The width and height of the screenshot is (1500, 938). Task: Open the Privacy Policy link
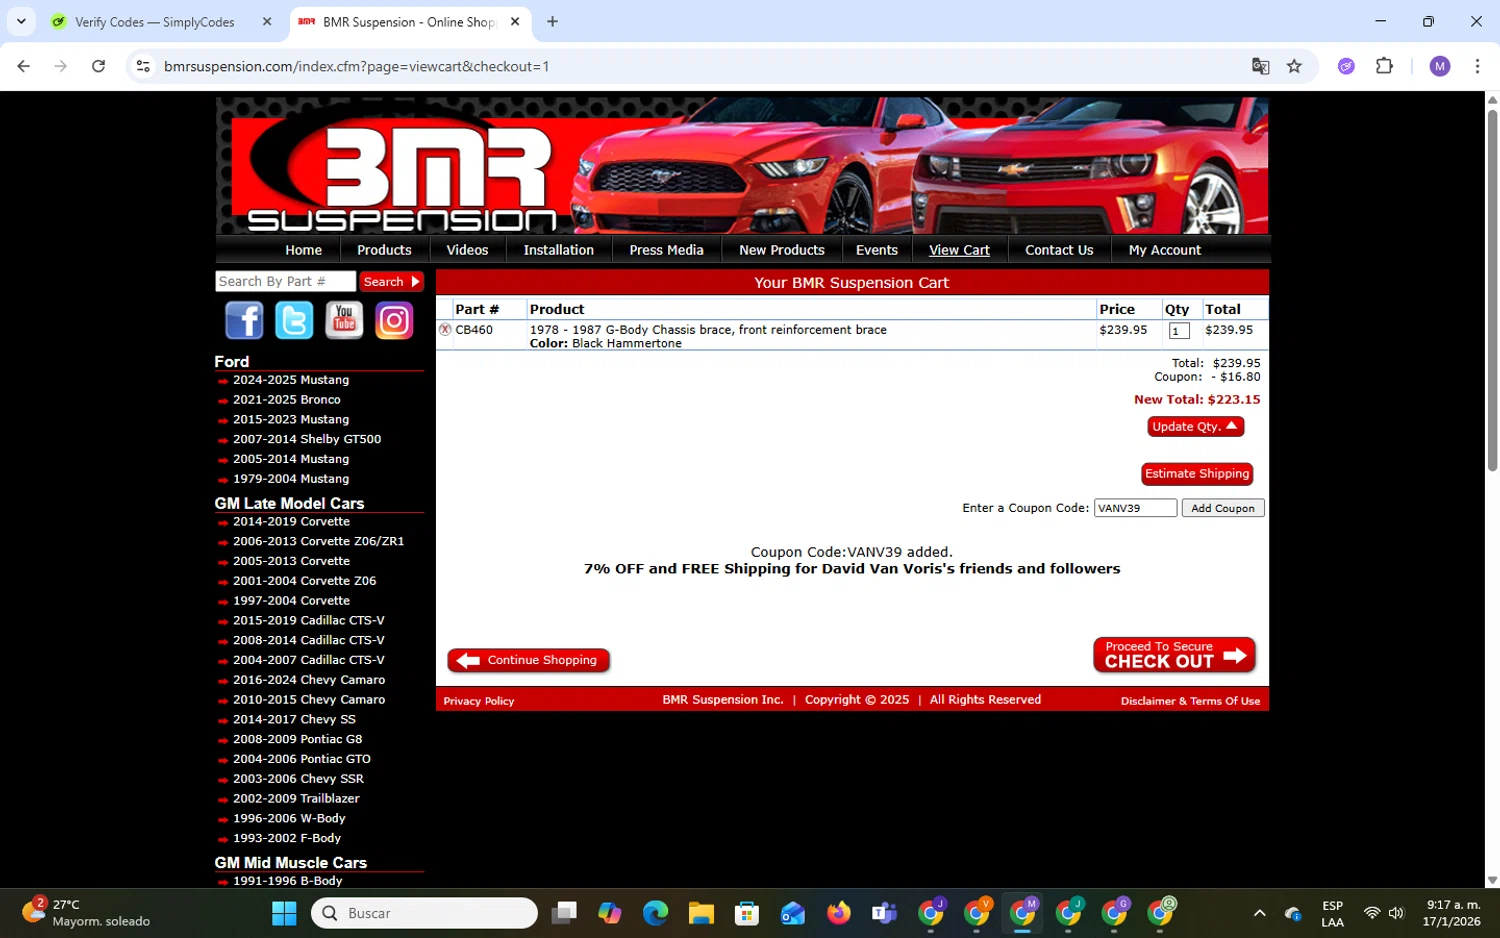point(478,701)
